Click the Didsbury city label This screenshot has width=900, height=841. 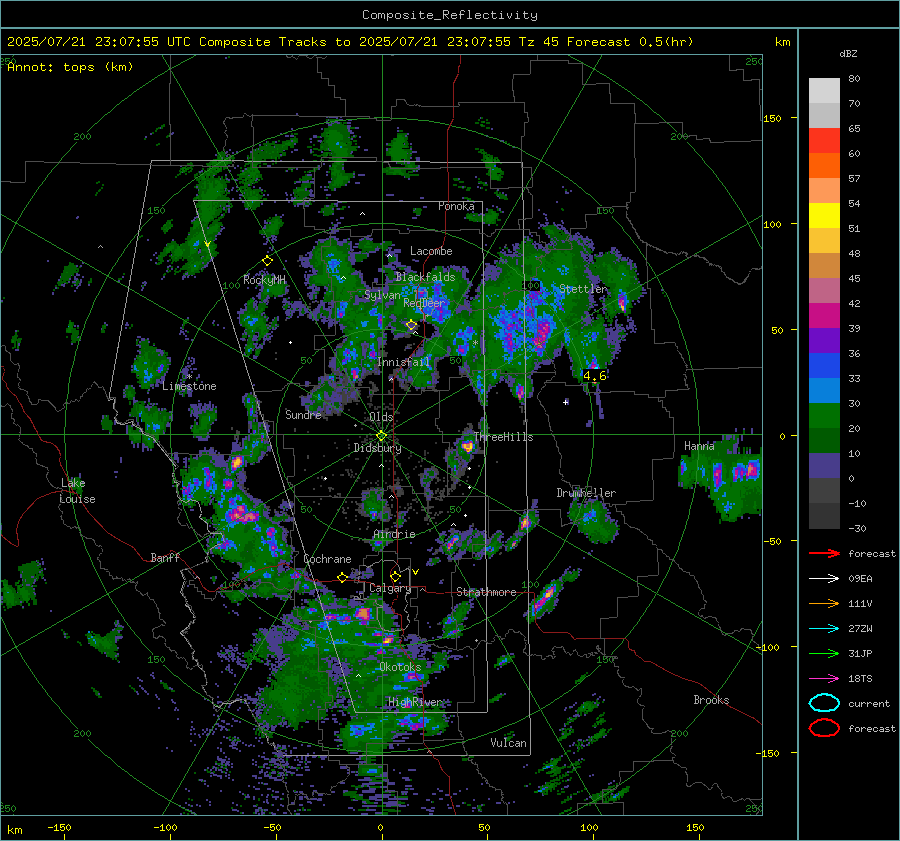[377, 448]
